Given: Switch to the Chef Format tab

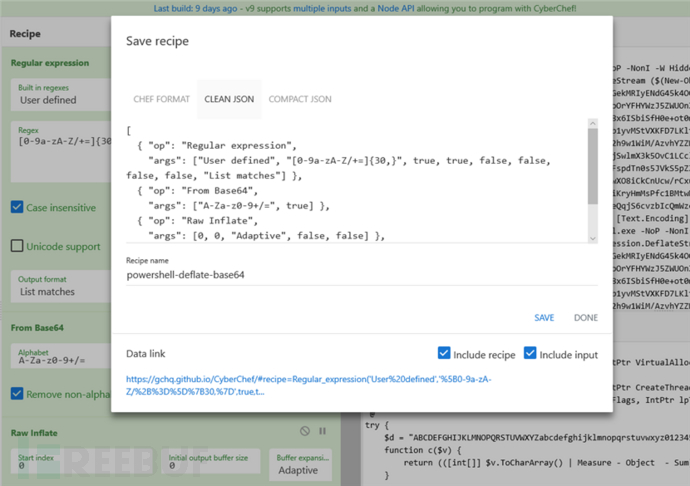Looking at the screenshot, I should pos(161,99).
